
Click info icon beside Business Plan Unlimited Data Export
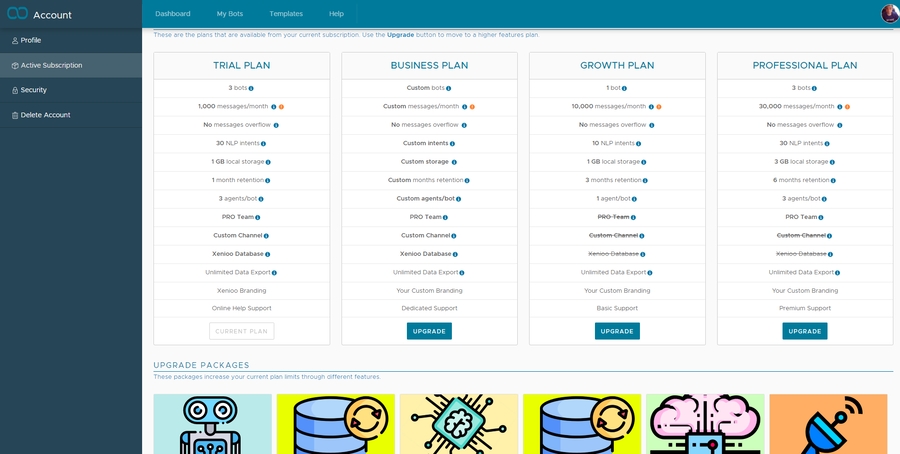pyautogui.click(x=461, y=272)
